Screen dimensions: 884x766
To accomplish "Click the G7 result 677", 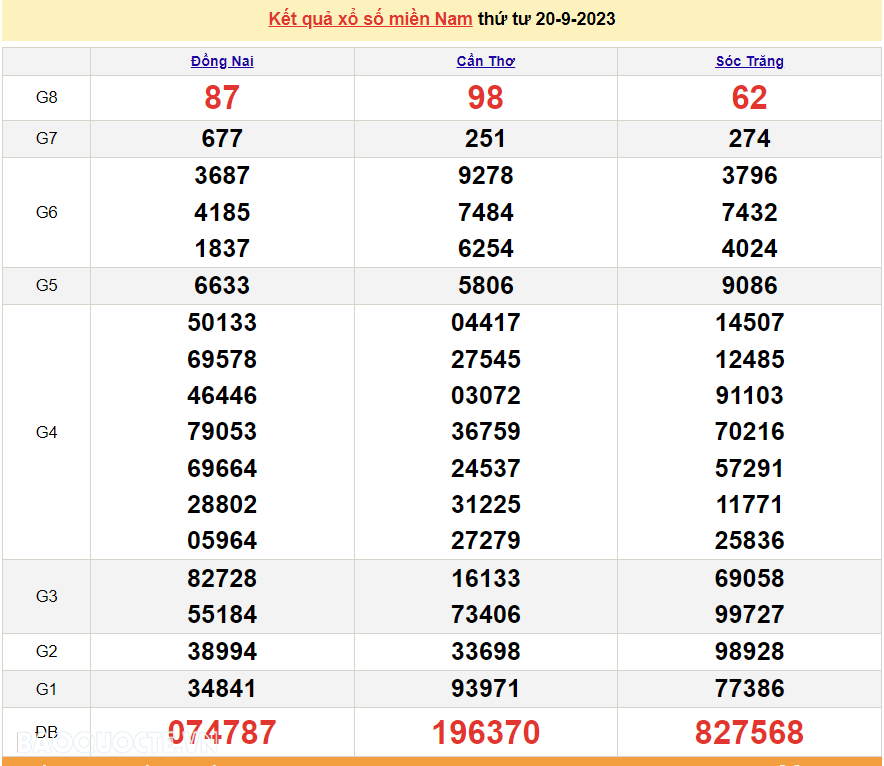I will [x=222, y=139].
